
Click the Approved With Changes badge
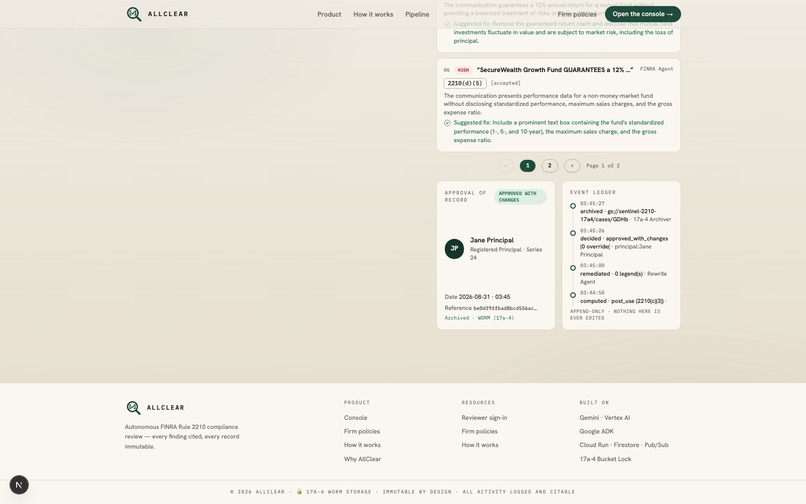(x=520, y=196)
